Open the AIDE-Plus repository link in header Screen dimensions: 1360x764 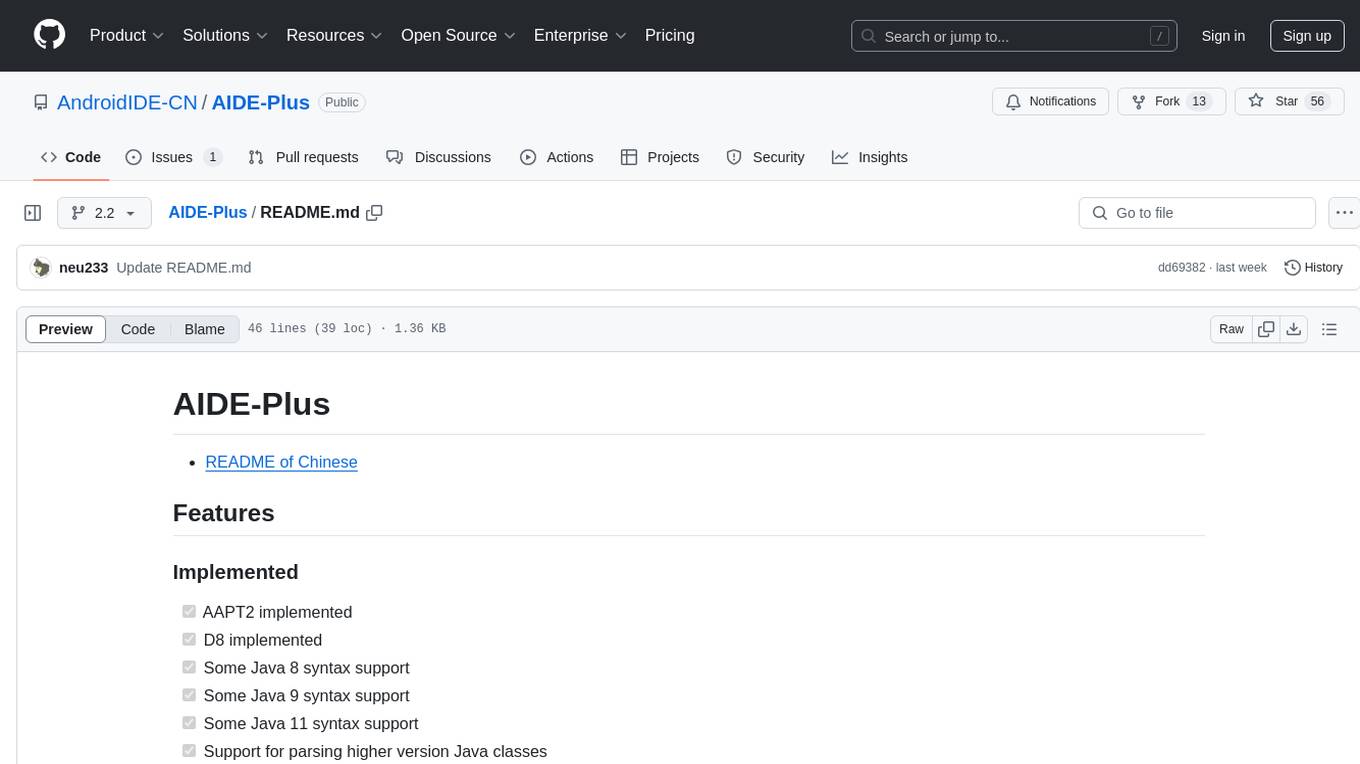point(260,102)
